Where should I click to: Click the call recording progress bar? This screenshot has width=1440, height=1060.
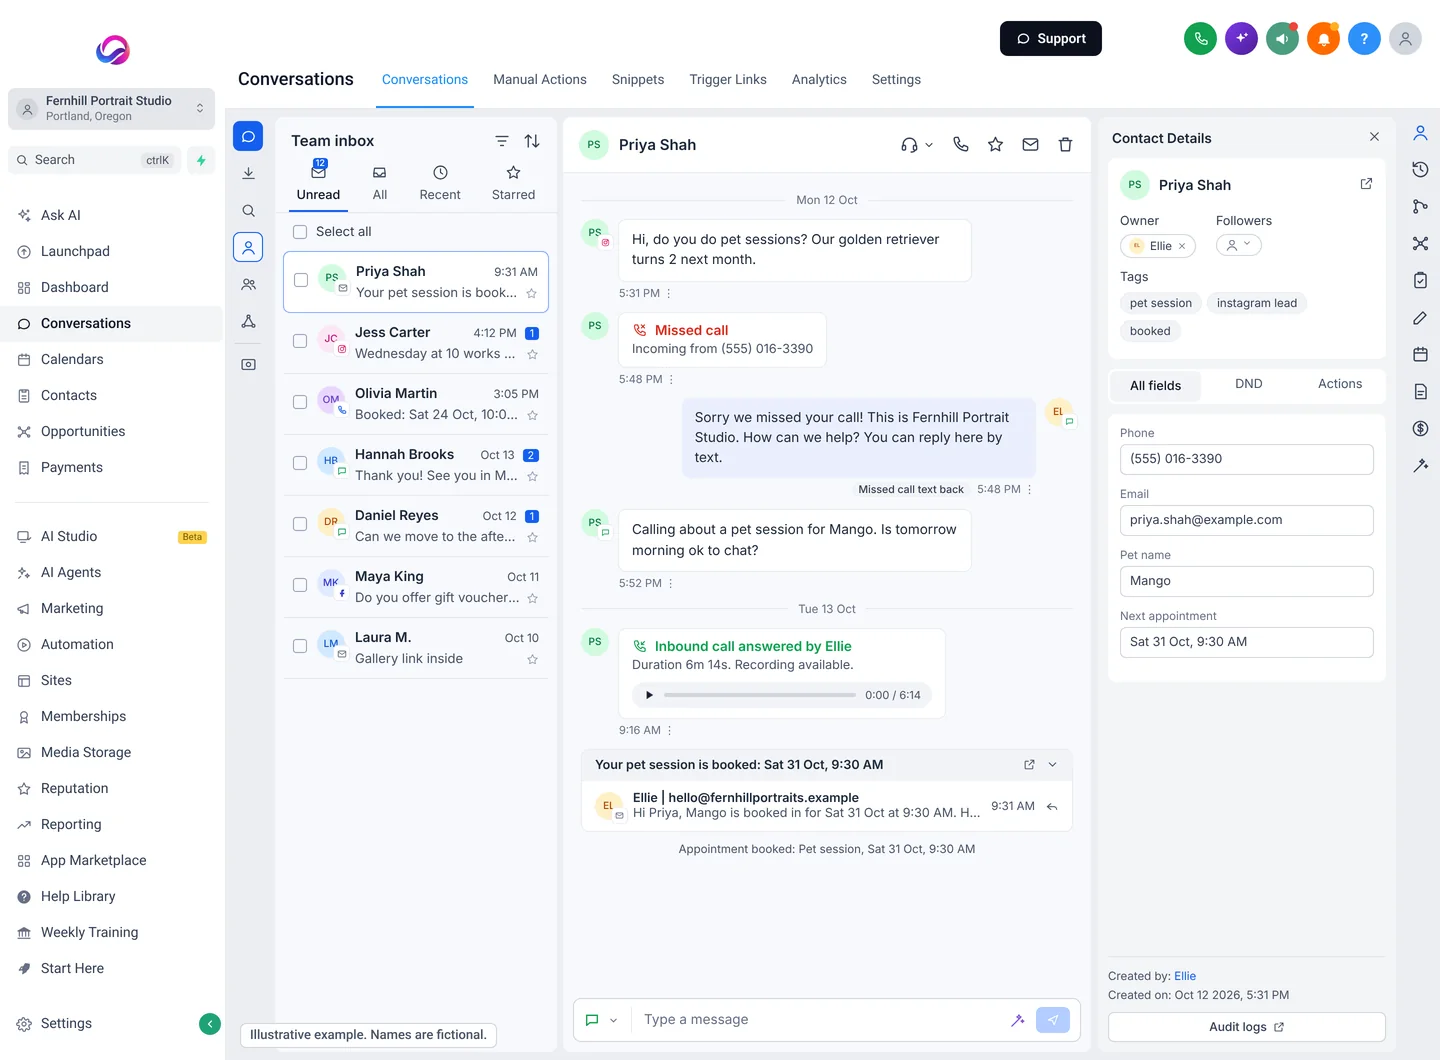[x=760, y=695]
